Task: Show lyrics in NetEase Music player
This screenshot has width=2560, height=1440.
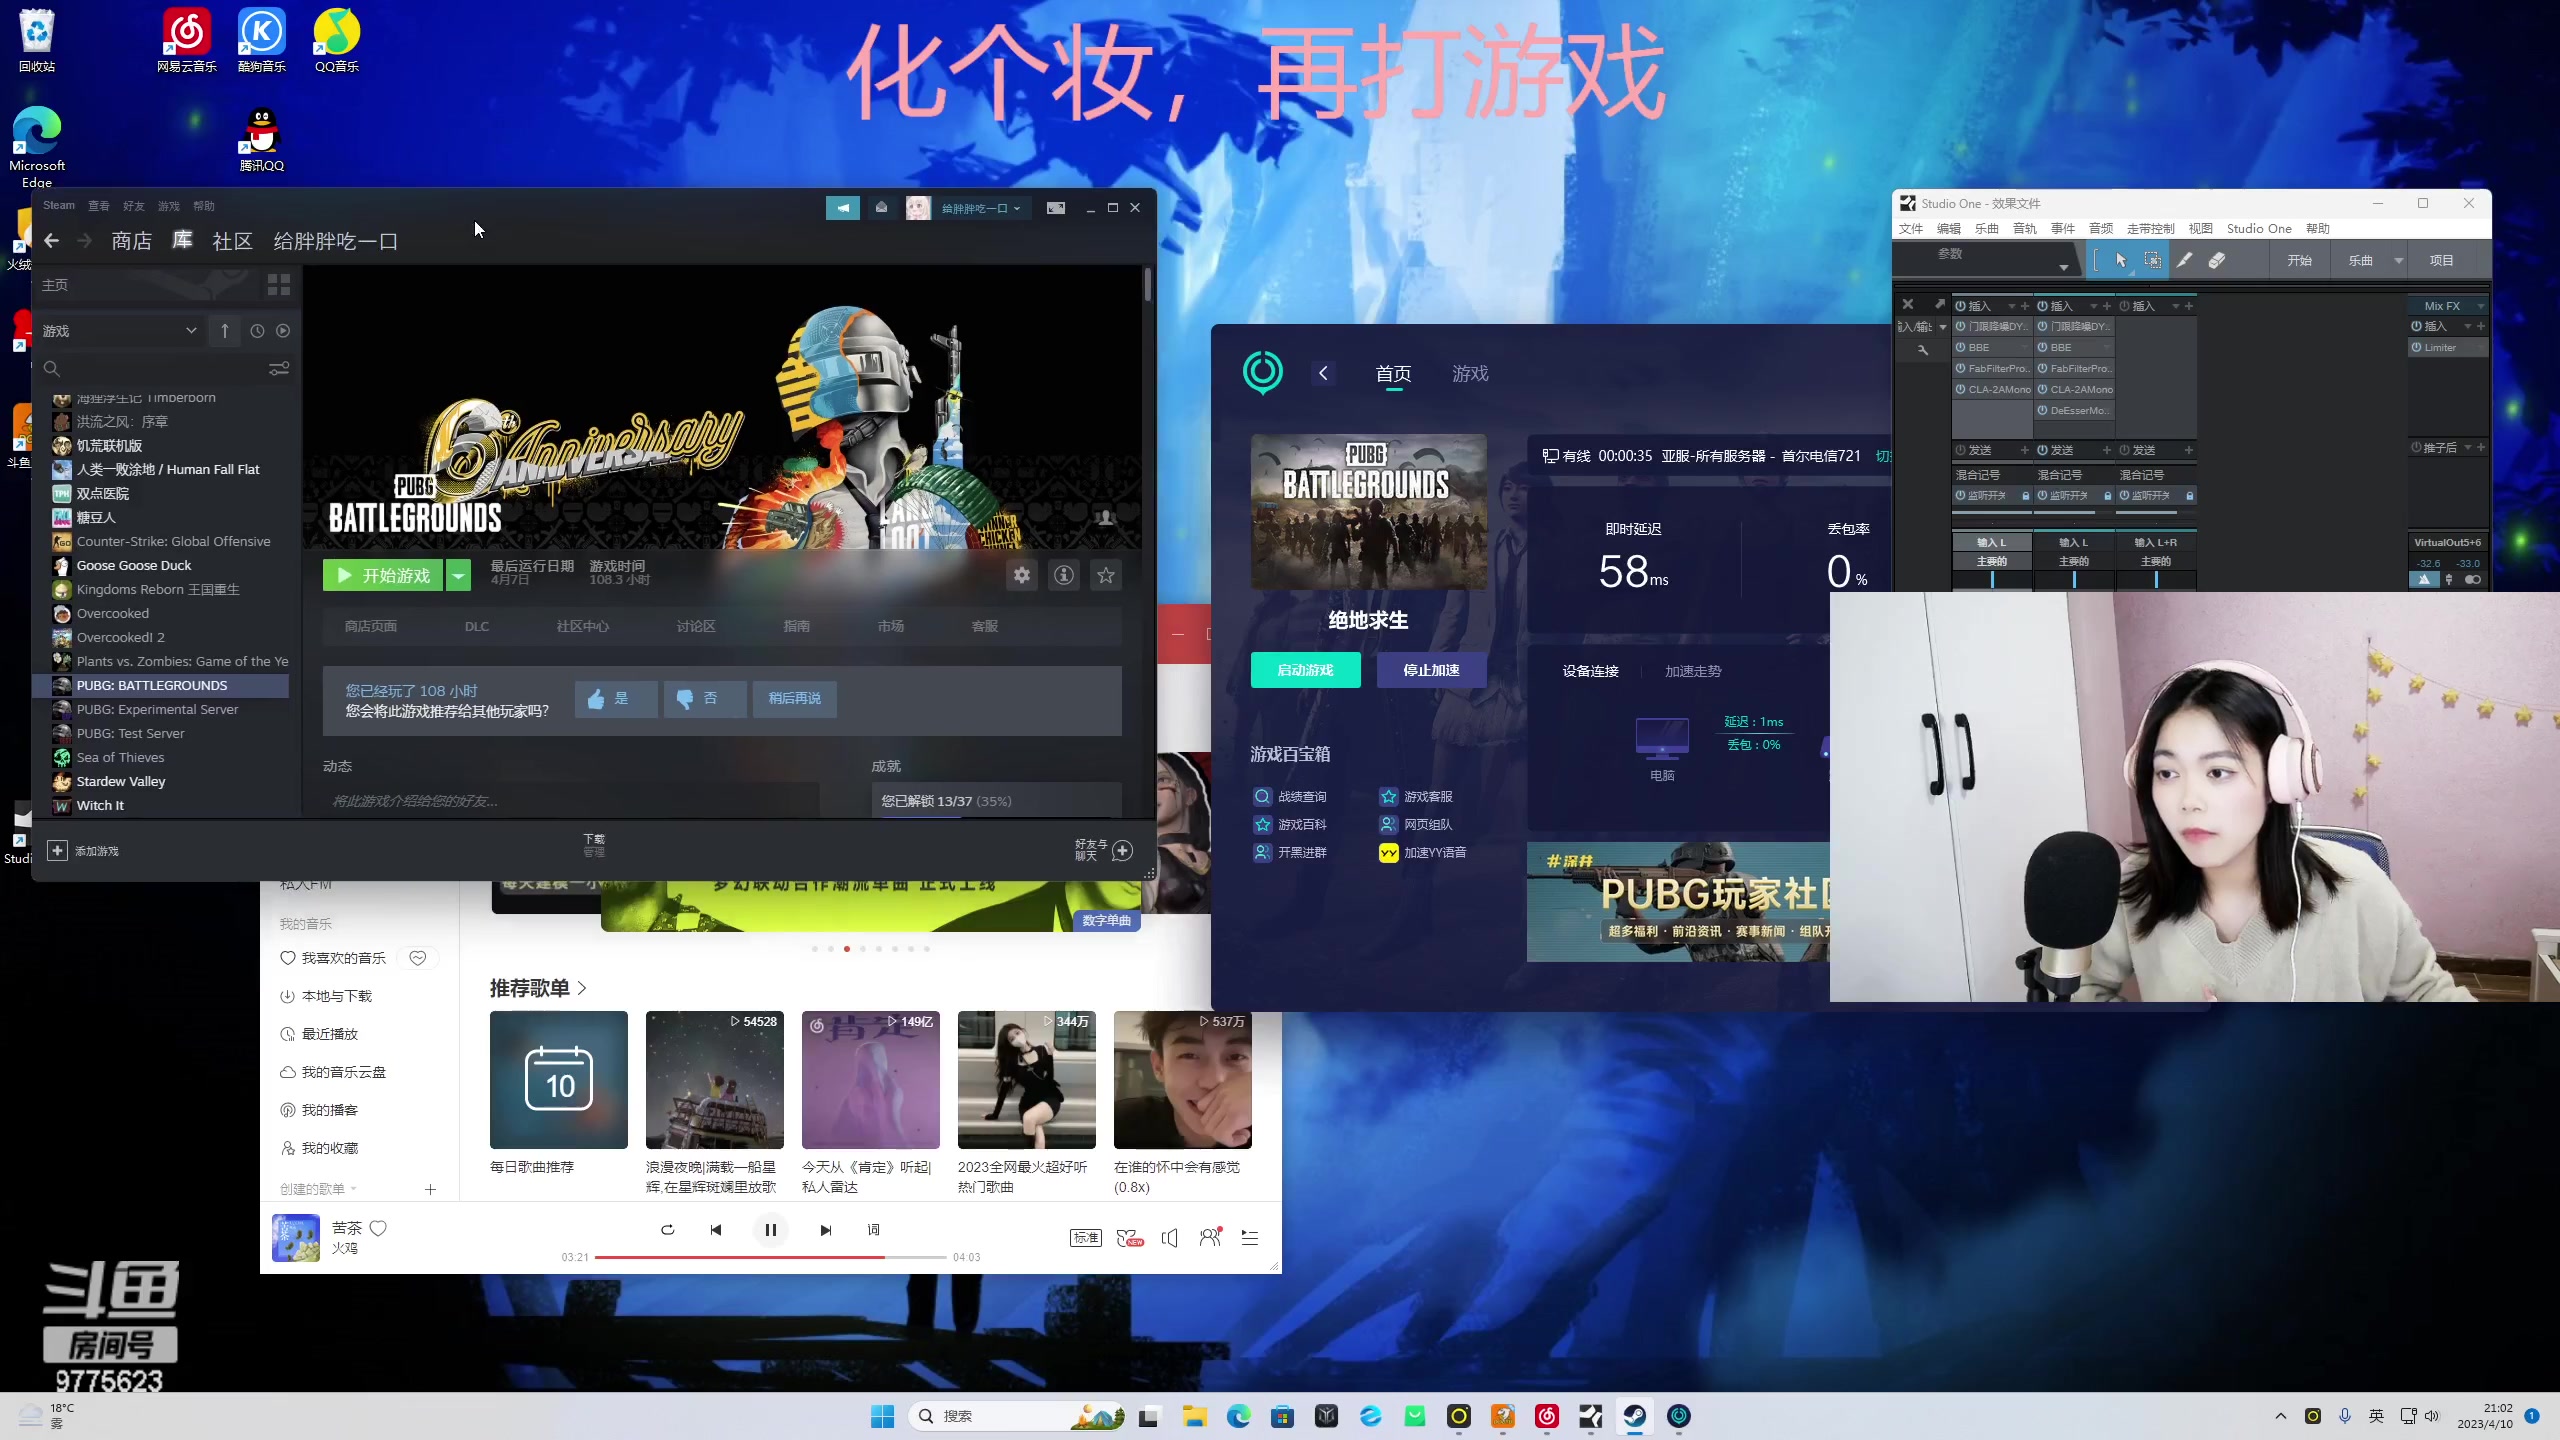Action: (873, 1230)
